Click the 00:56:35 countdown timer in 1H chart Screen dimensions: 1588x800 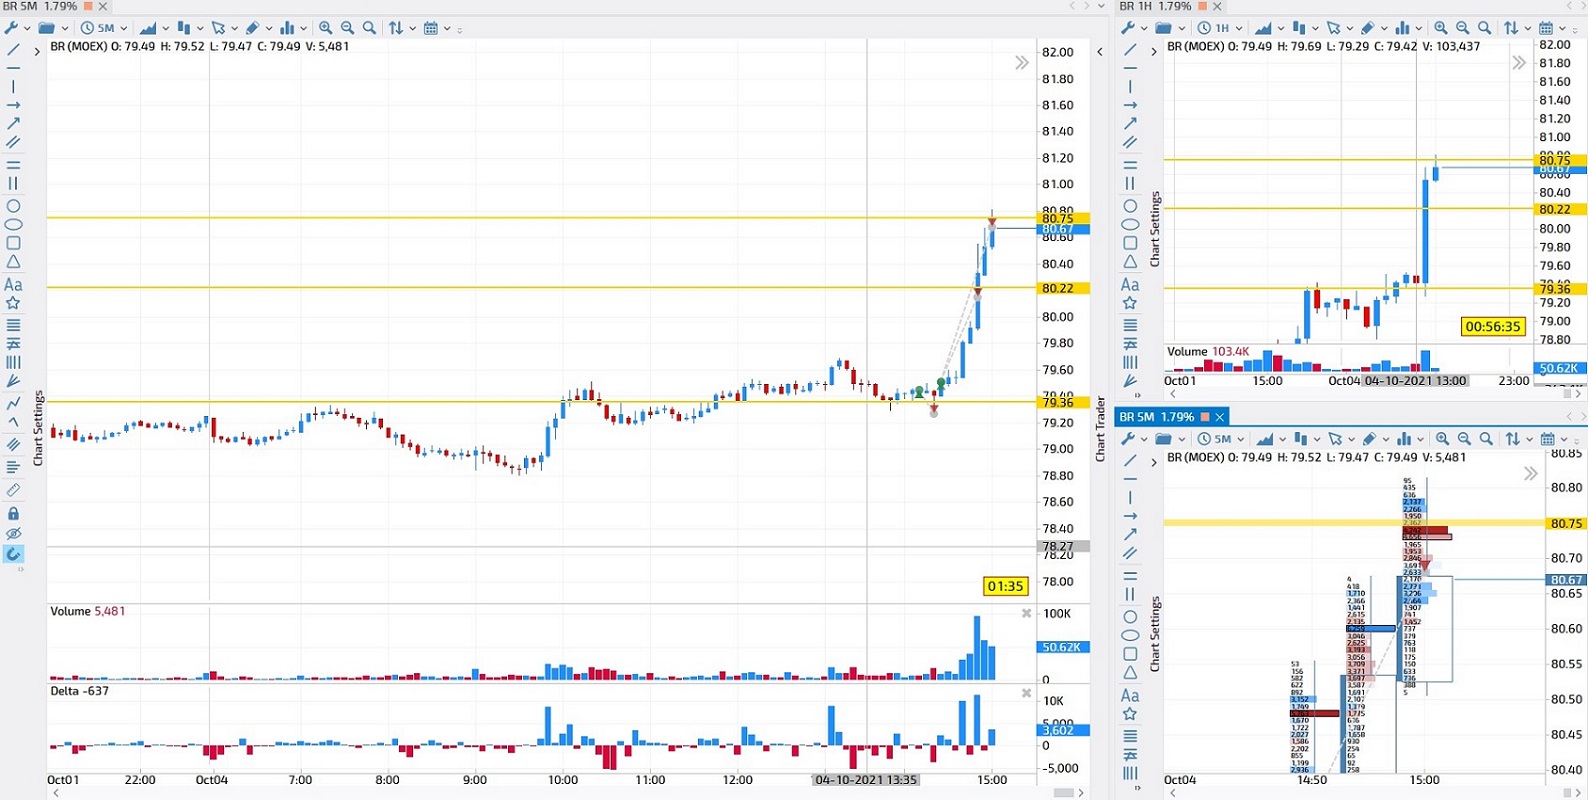[1492, 326]
